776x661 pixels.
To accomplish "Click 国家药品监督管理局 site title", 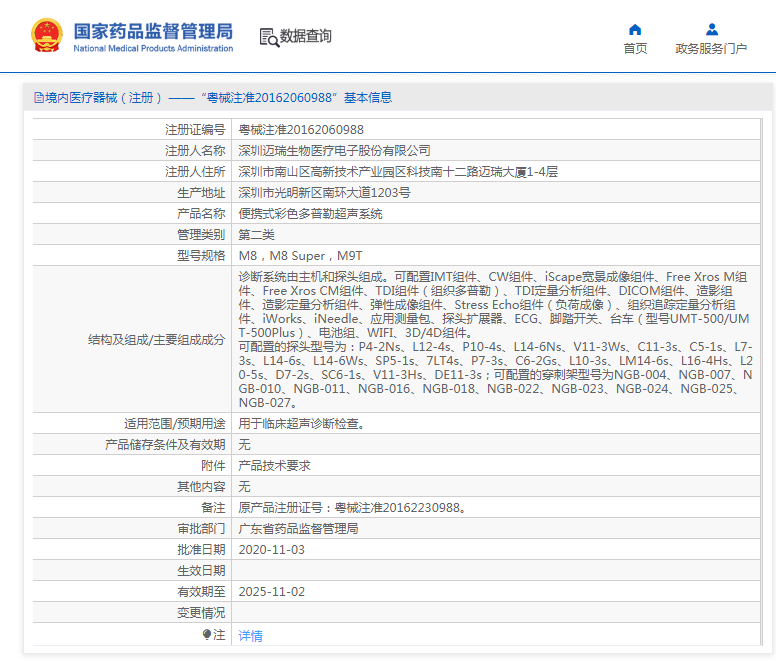I will coord(153,31).
